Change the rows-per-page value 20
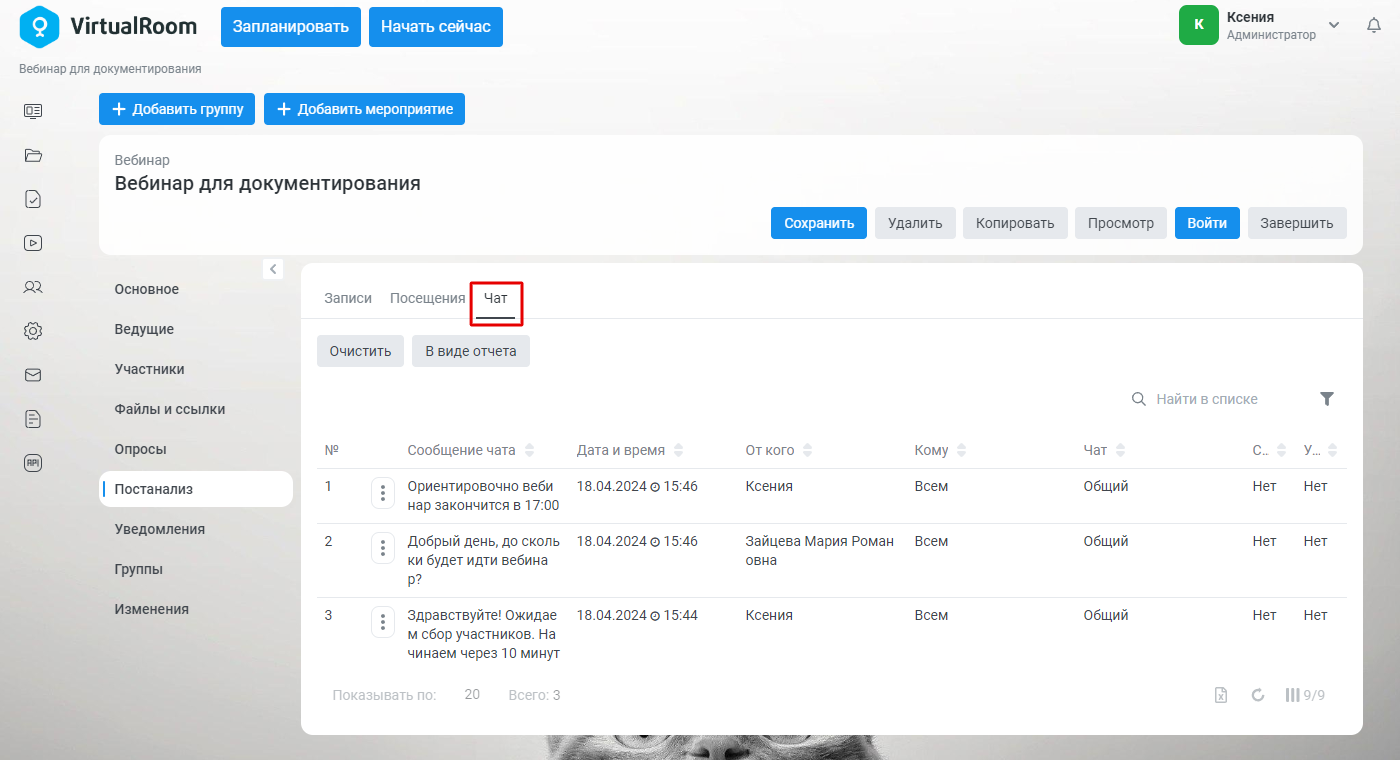 [x=472, y=695]
